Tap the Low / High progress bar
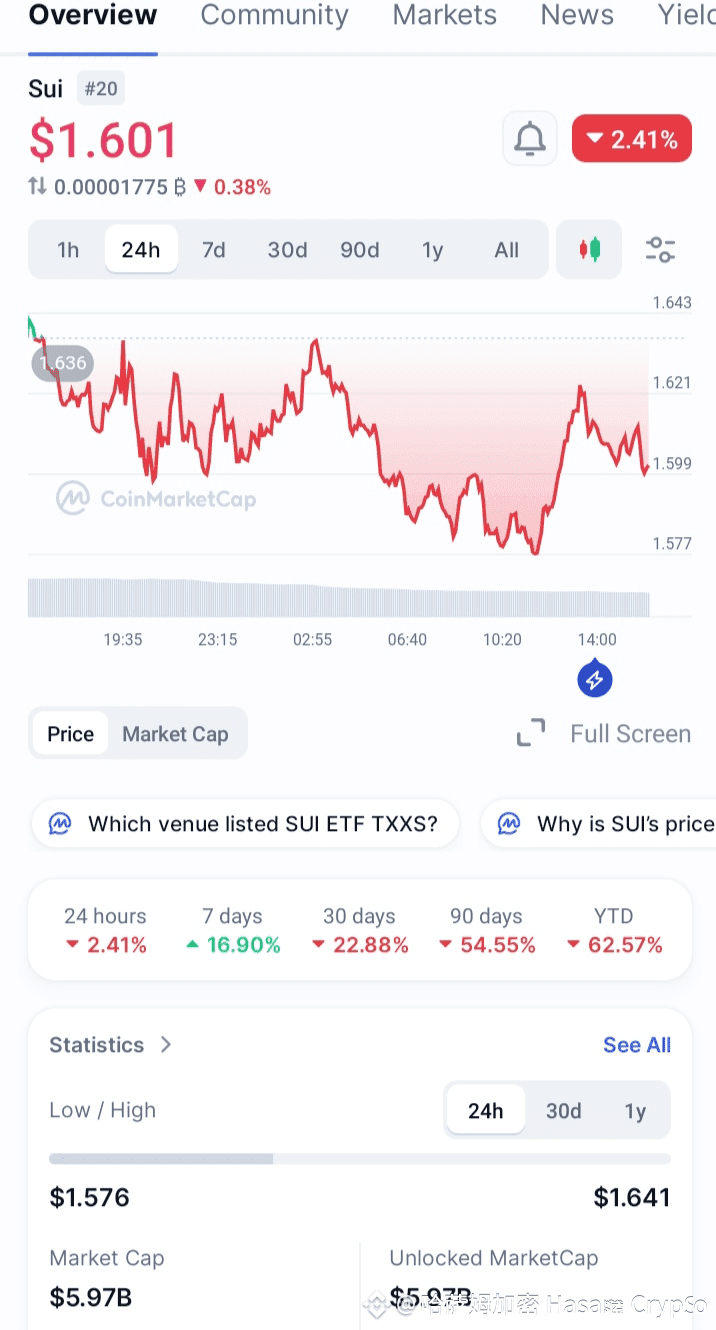Screen dimensions: 716x1330 (x=359, y=1158)
